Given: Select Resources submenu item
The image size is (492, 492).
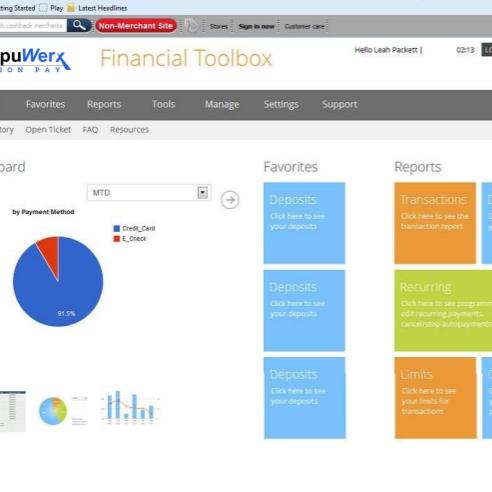Looking at the screenshot, I should coord(129,130).
